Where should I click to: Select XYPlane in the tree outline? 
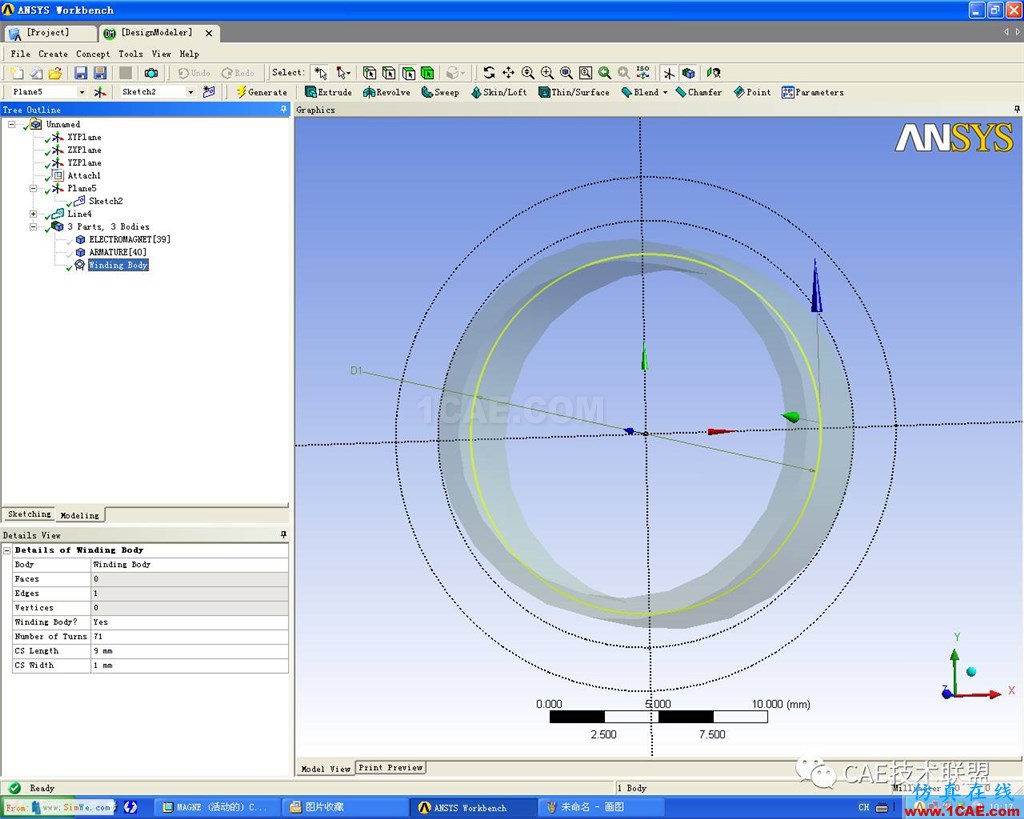point(84,137)
